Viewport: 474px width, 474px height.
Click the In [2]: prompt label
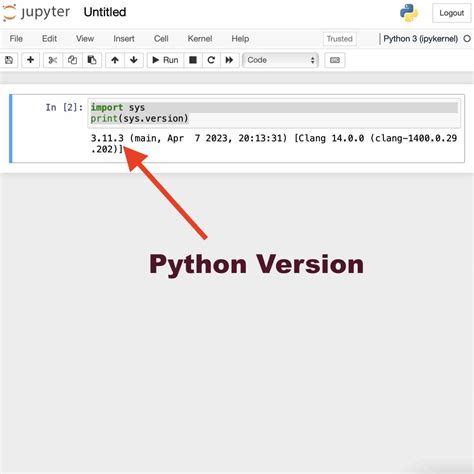pyautogui.click(x=64, y=107)
